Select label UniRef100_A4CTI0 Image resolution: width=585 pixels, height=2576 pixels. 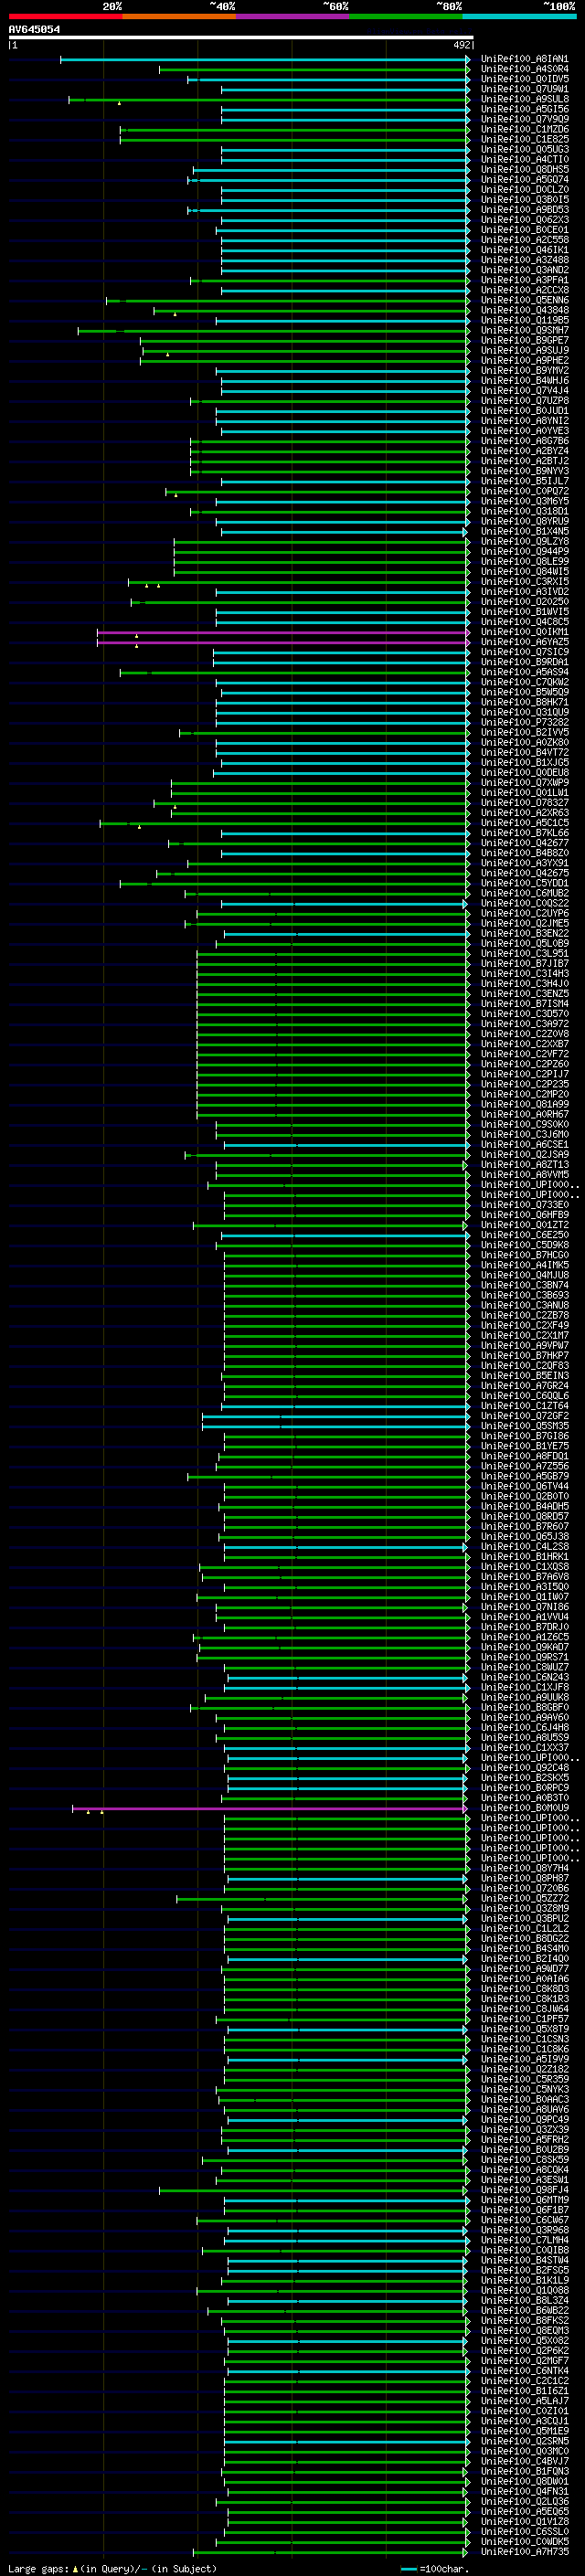(x=524, y=159)
